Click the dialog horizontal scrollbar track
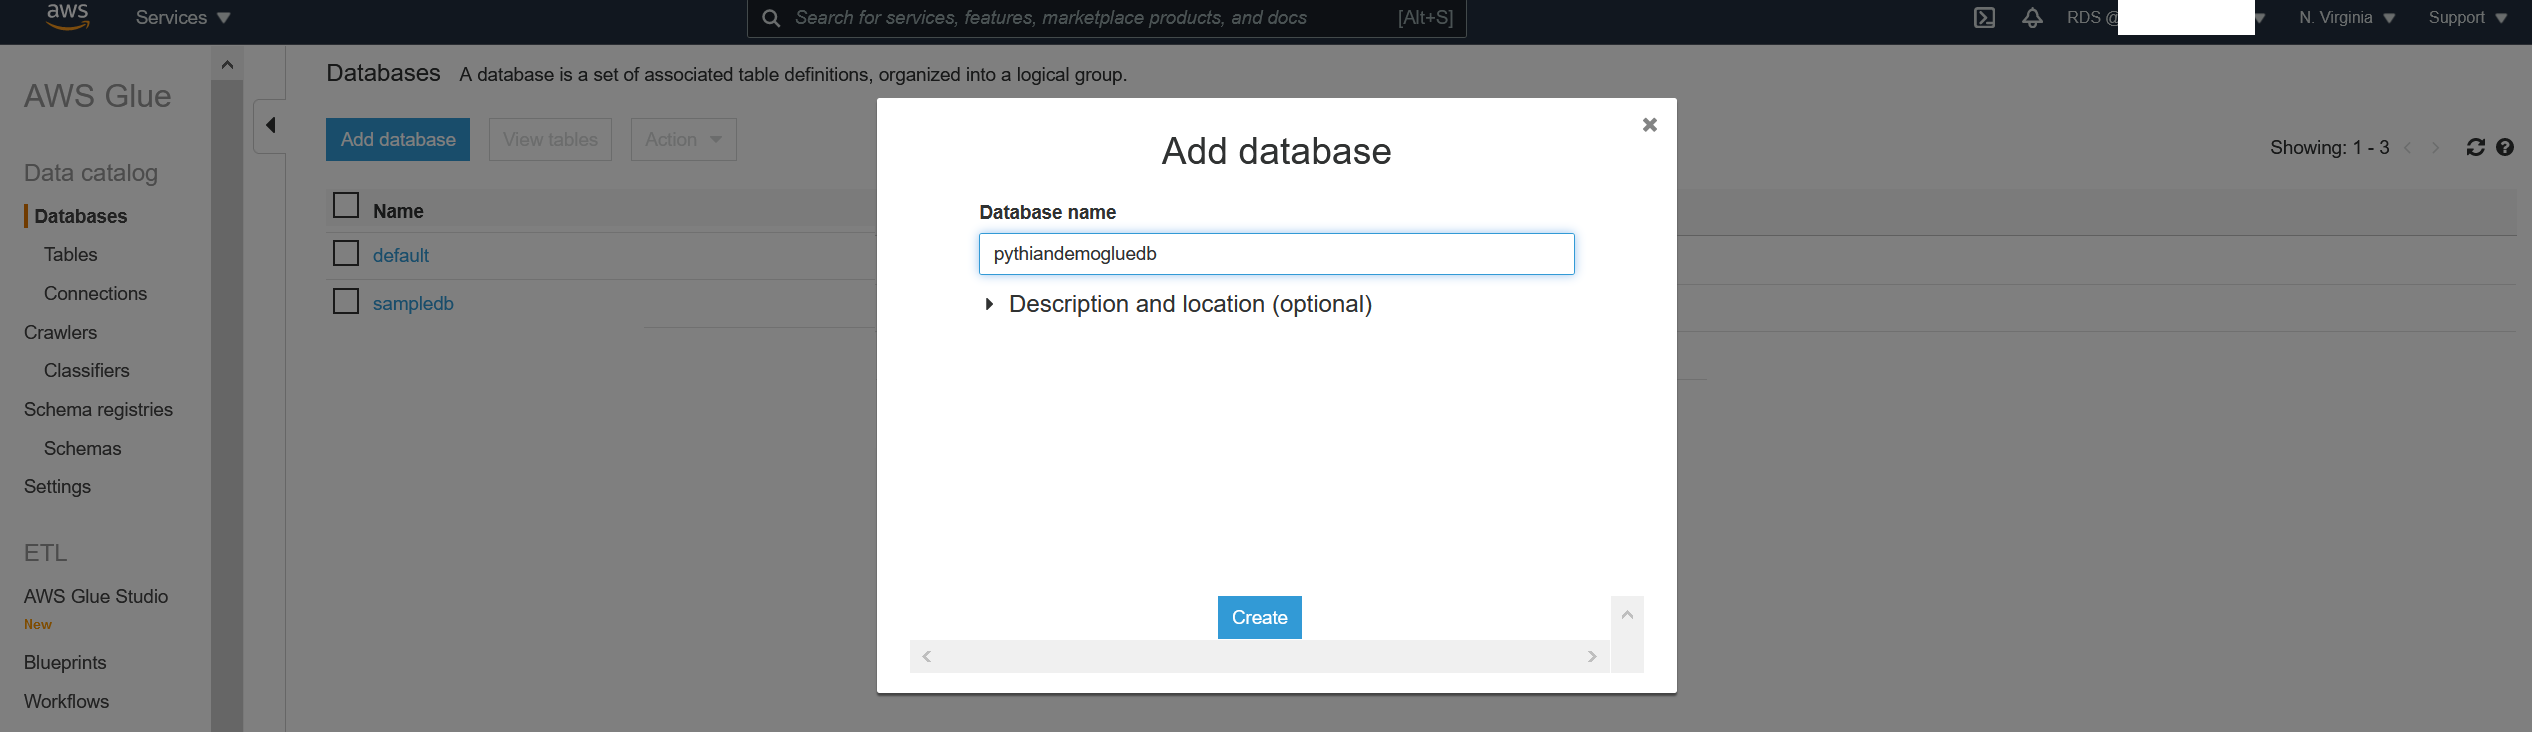 tap(1259, 657)
